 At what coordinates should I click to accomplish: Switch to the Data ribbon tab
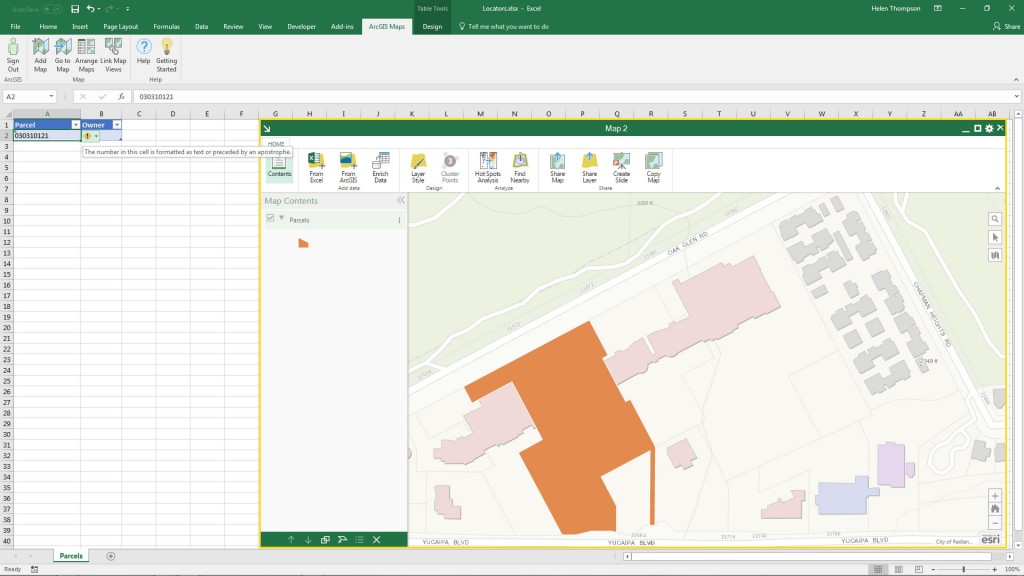point(201,27)
